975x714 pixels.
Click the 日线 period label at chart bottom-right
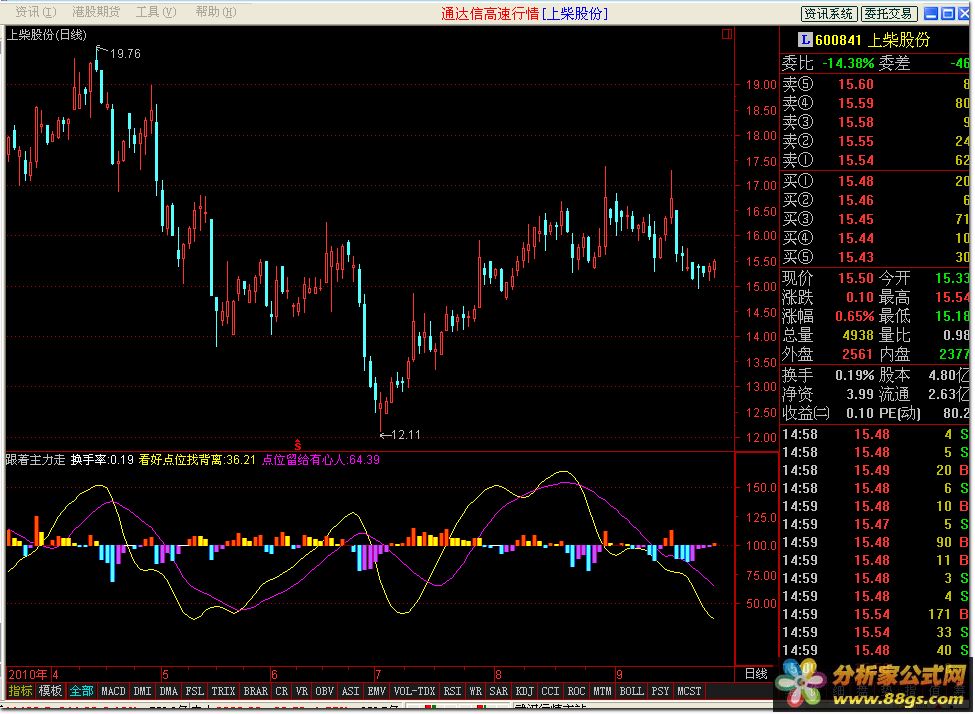pyautogui.click(x=756, y=674)
